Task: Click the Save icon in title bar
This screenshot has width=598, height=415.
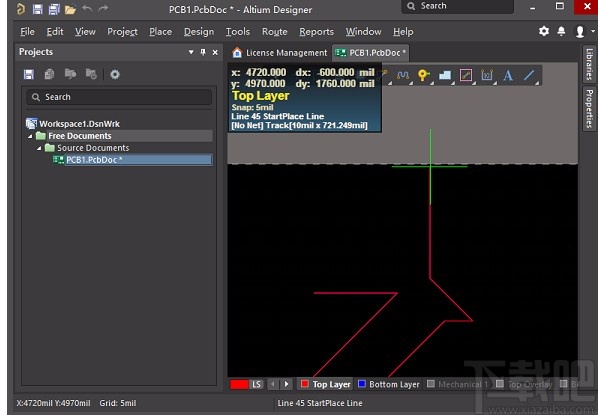Action: pyautogui.click(x=37, y=9)
